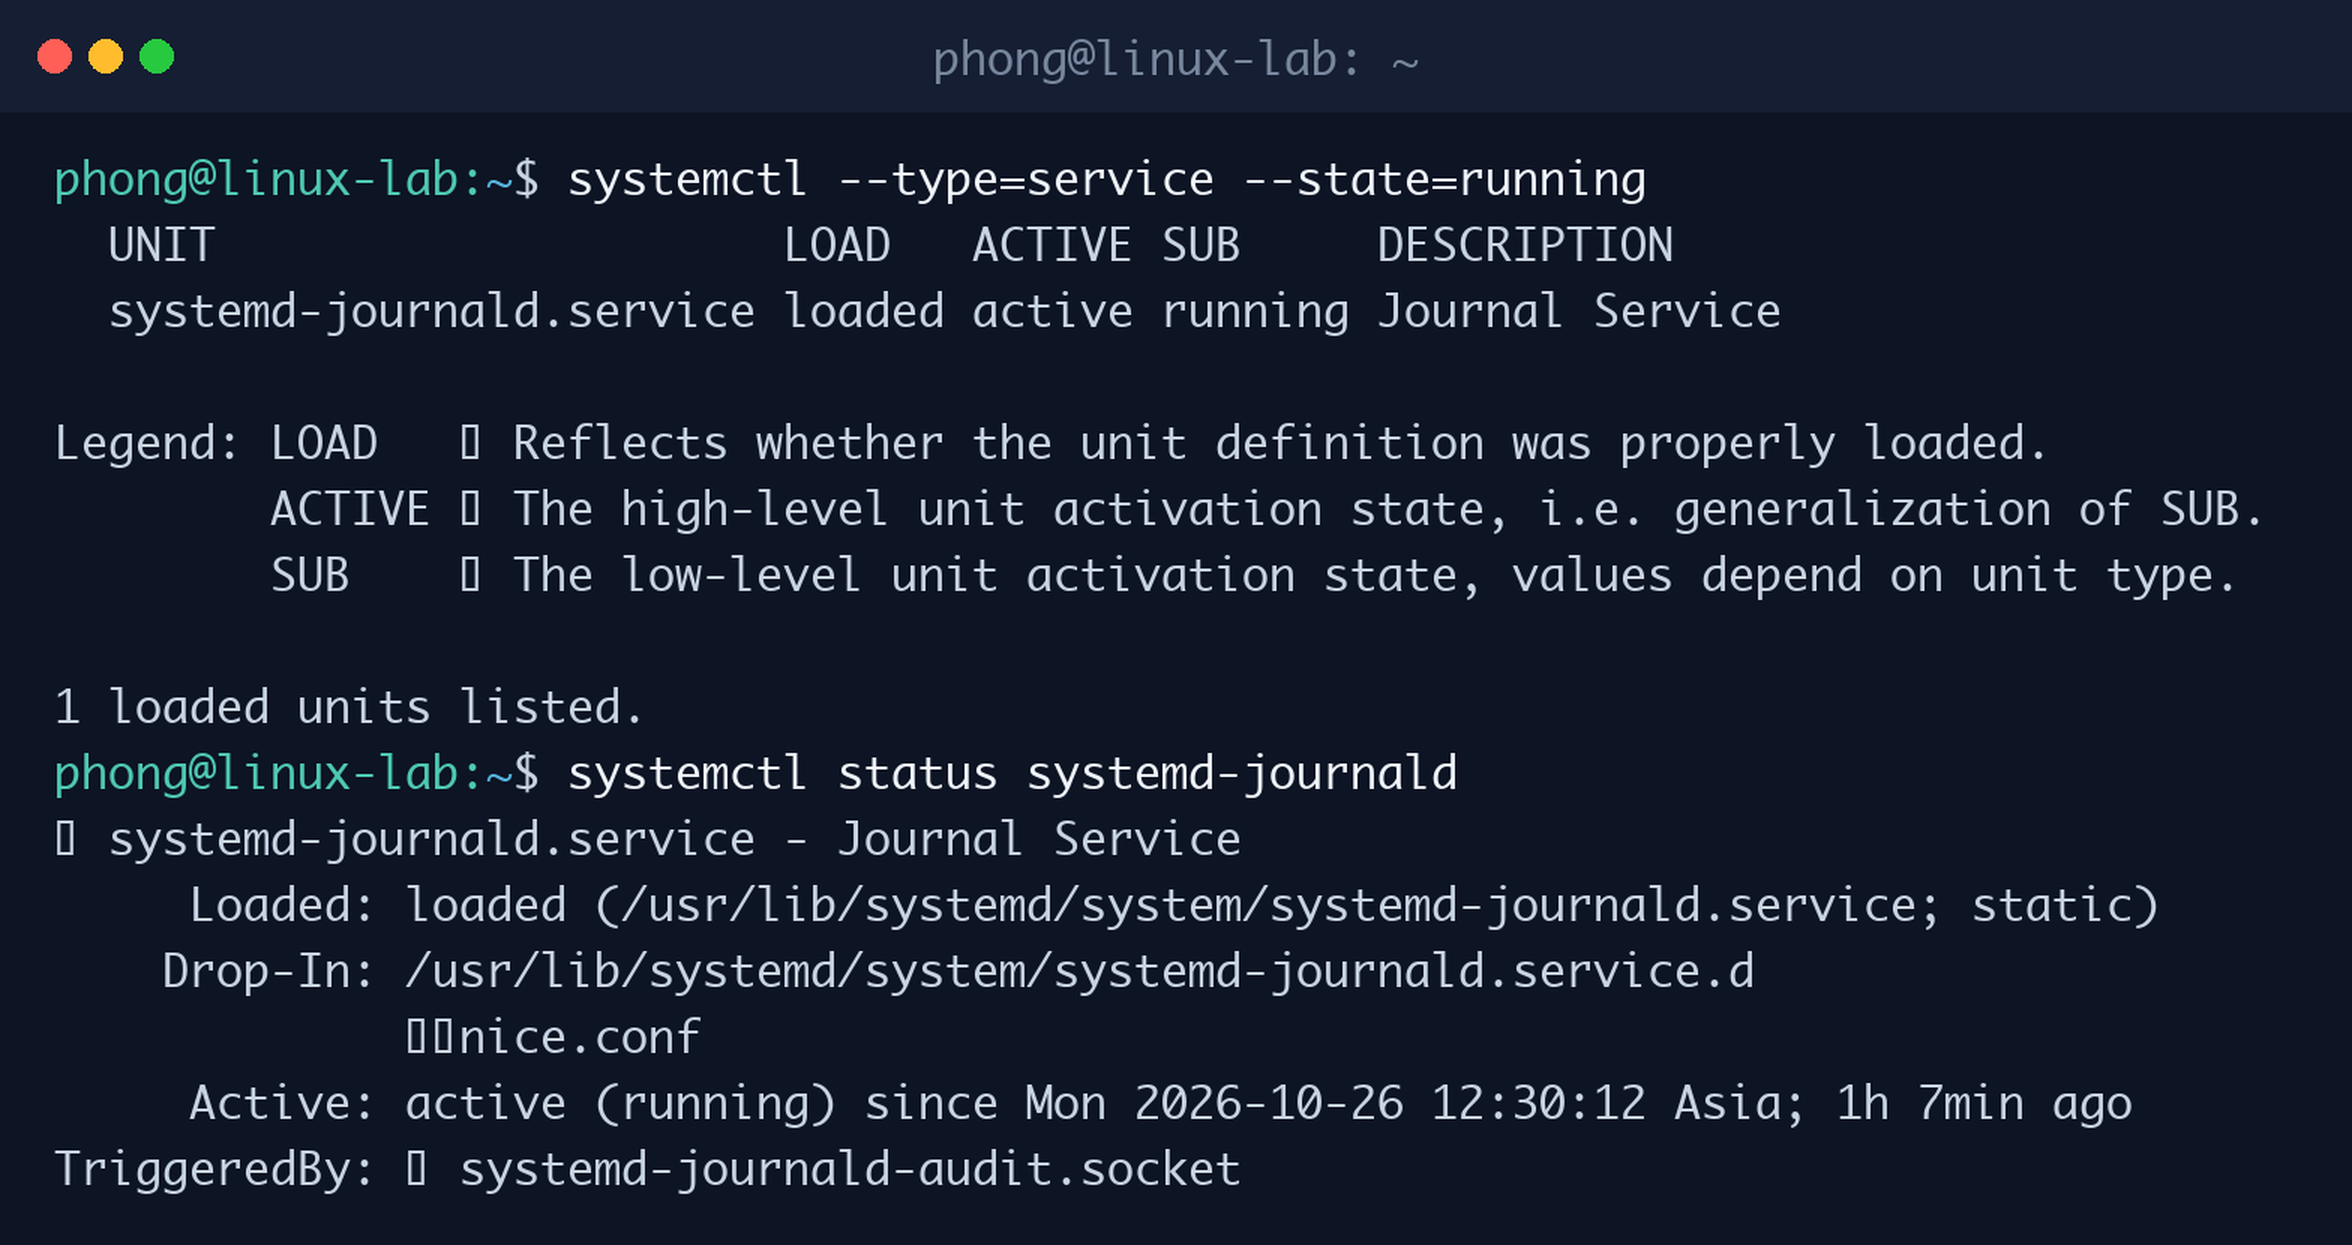This screenshot has height=1245, width=2352.
Task: Click the systemd-journald-audit.socket trigger entry
Action: (850, 1170)
